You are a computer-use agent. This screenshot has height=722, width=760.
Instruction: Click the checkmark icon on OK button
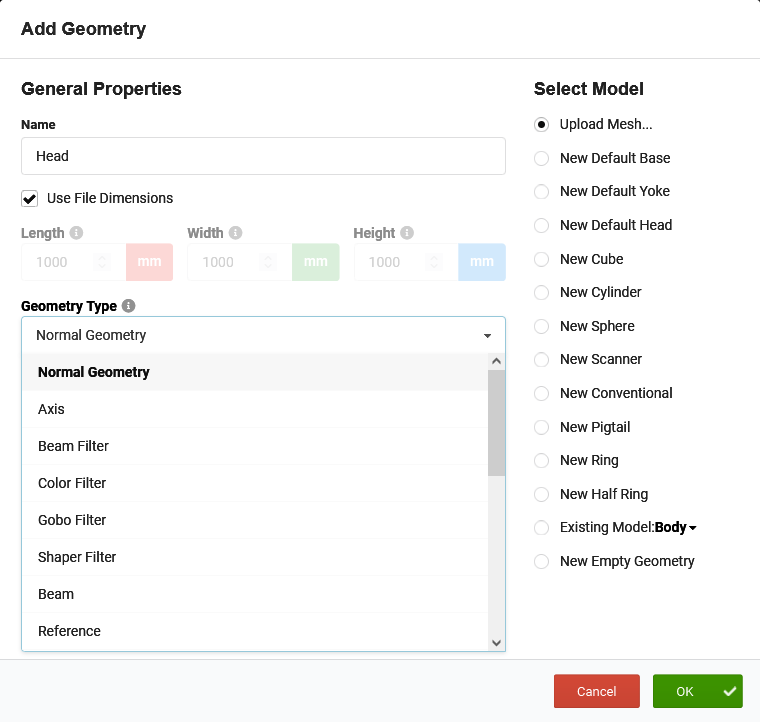pyautogui.click(x=730, y=691)
